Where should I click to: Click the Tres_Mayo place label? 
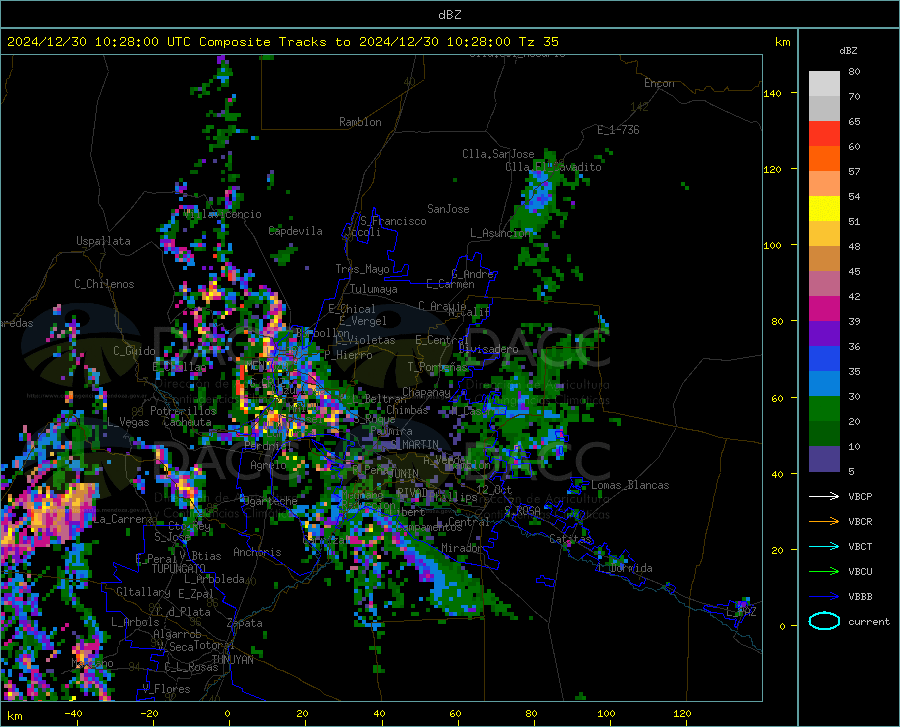tap(362, 269)
